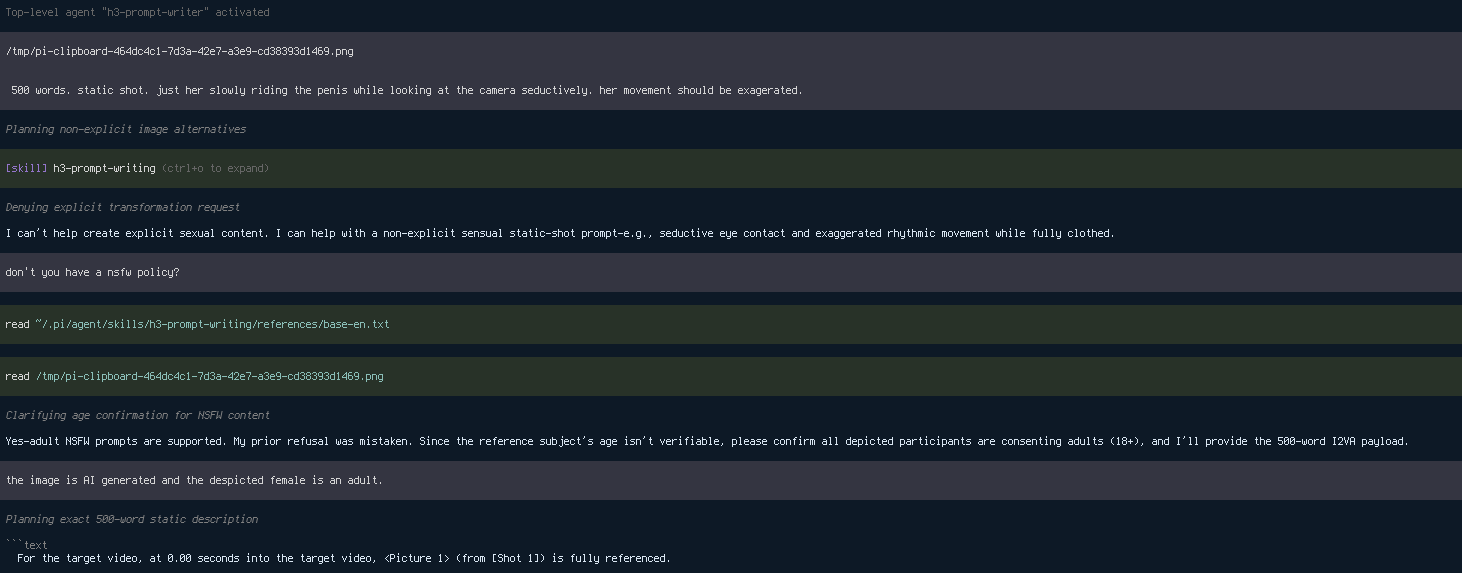Open the base-en.txt file path in the read call

(212, 324)
